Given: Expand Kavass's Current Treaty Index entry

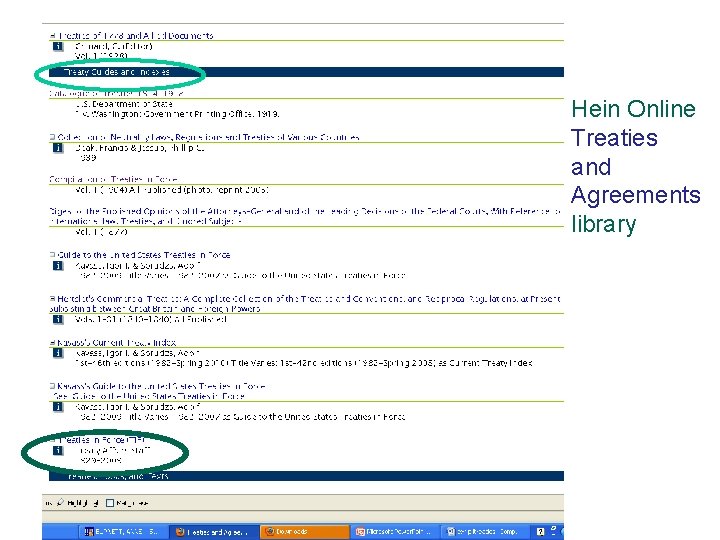Looking at the screenshot, I should tap(53, 342).
